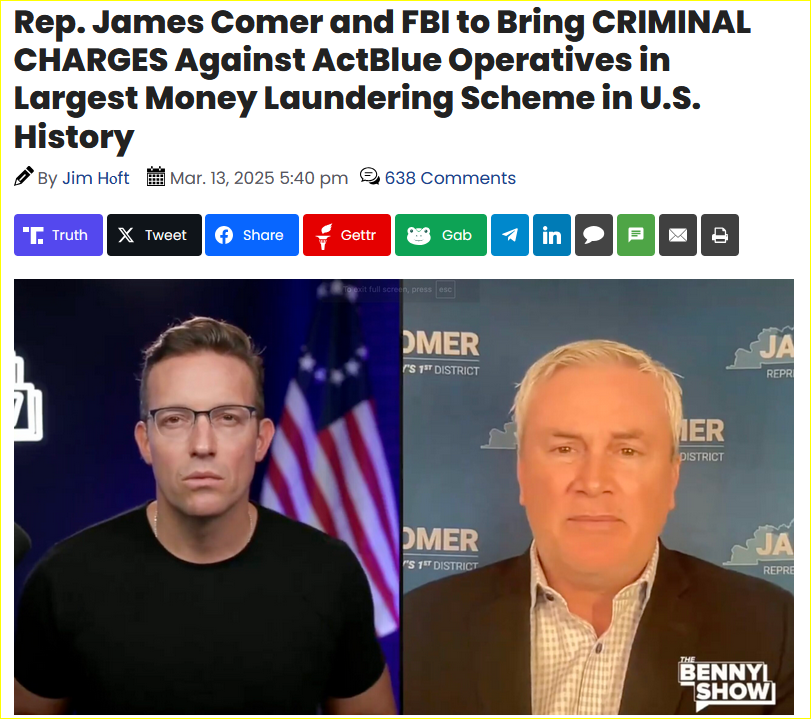Click the Benny Show logo watermark
Image resolution: width=811 pixels, height=719 pixels.
pyautogui.click(x=726, y=682)
